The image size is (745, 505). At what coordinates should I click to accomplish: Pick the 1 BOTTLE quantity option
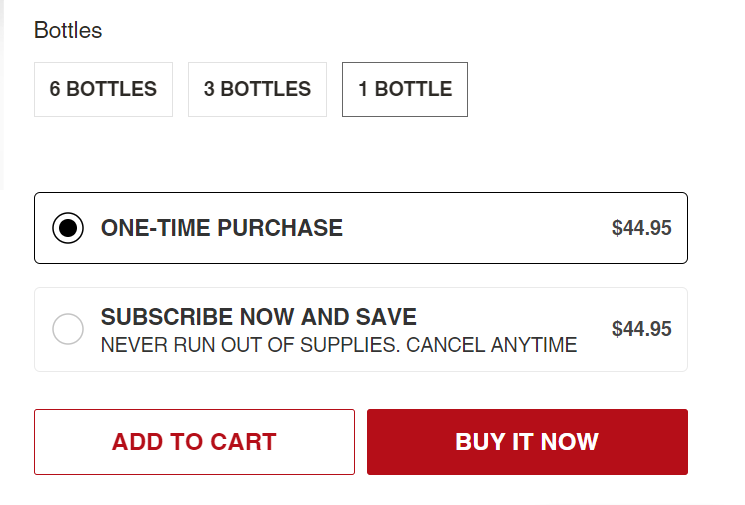405,89
